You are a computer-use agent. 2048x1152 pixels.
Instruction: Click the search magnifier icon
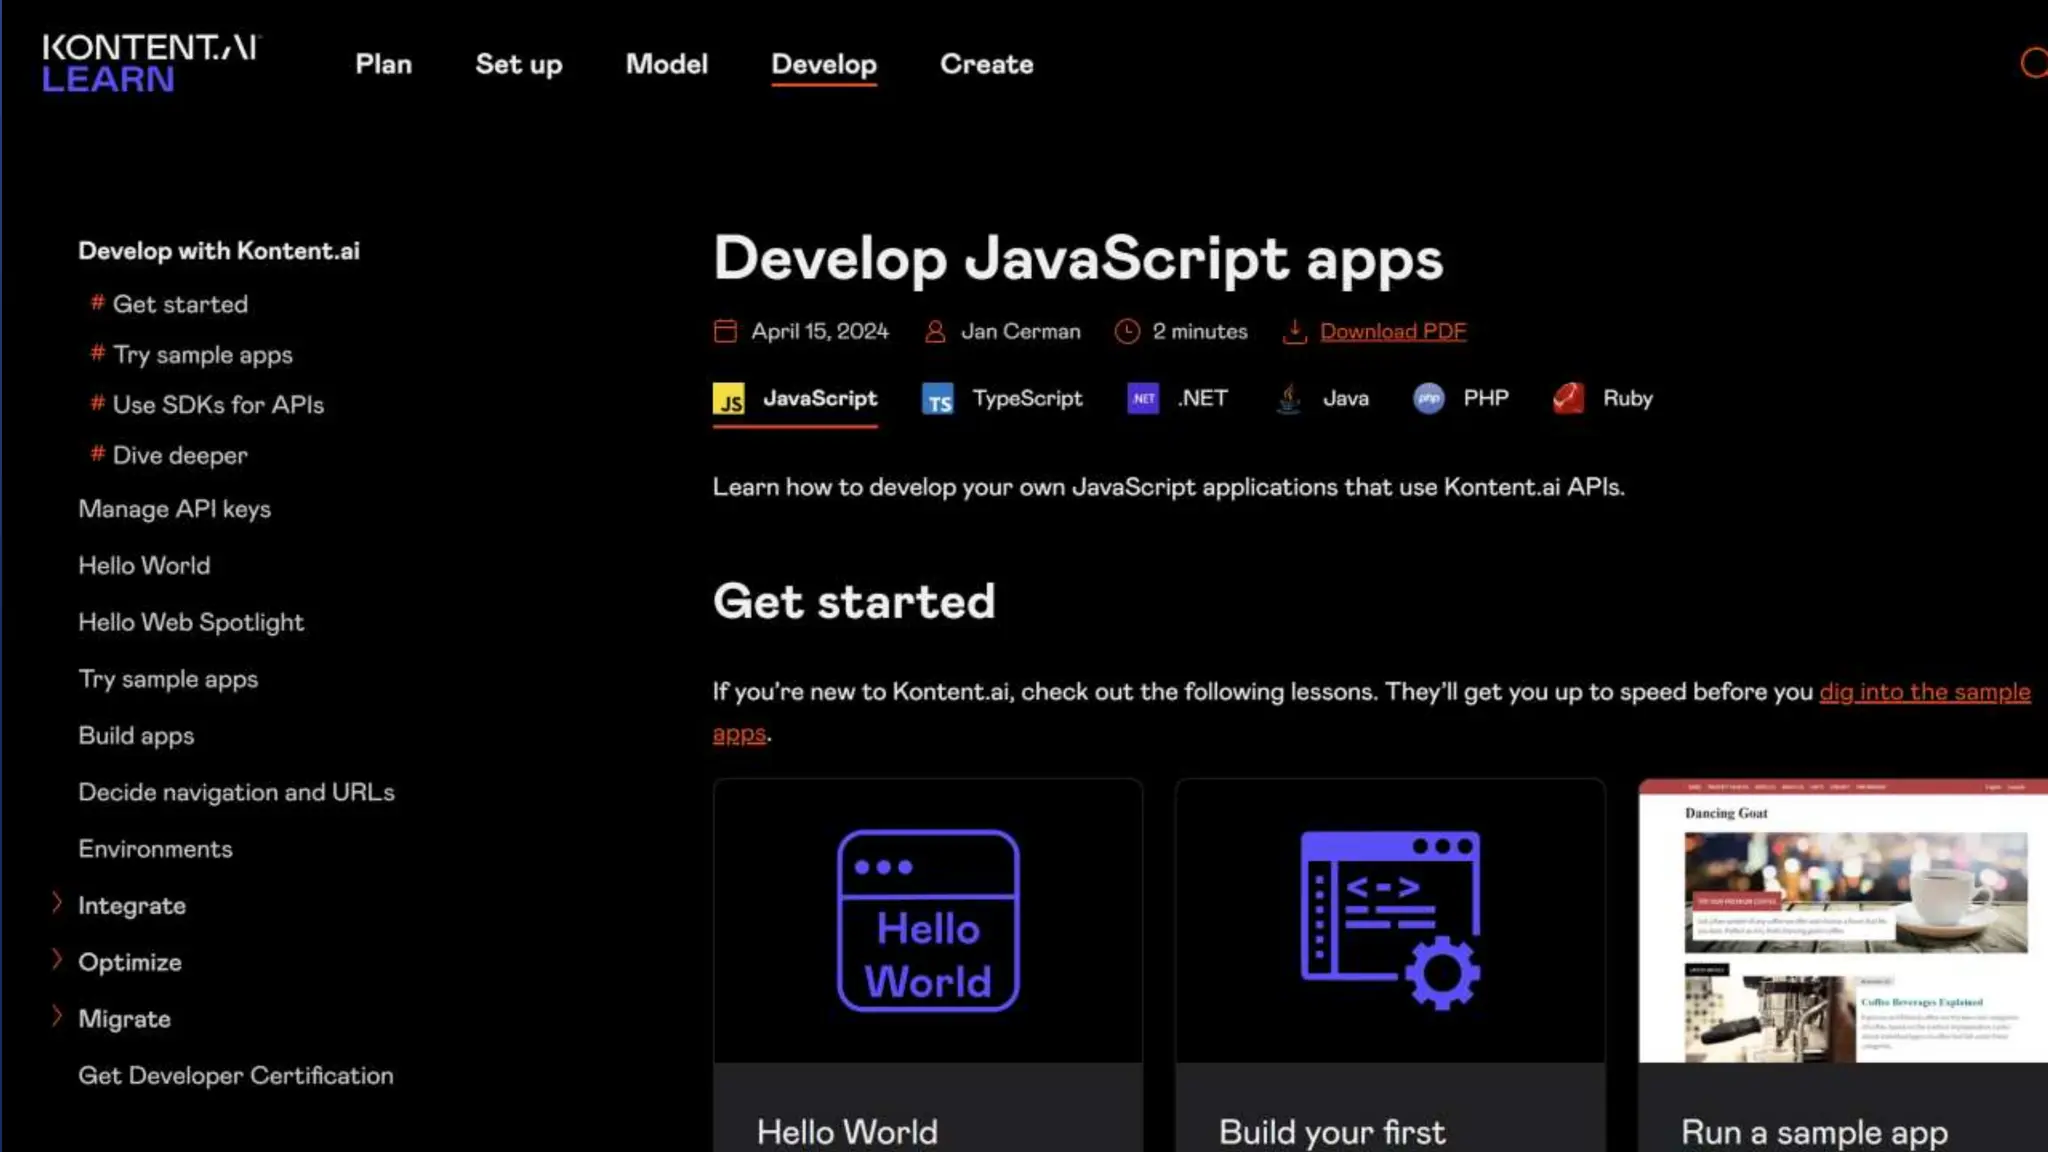[2034, 63]
